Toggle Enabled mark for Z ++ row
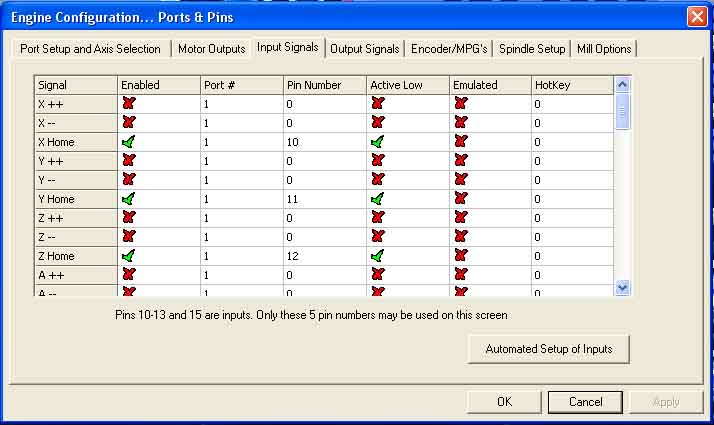 (x=129, y=217)
